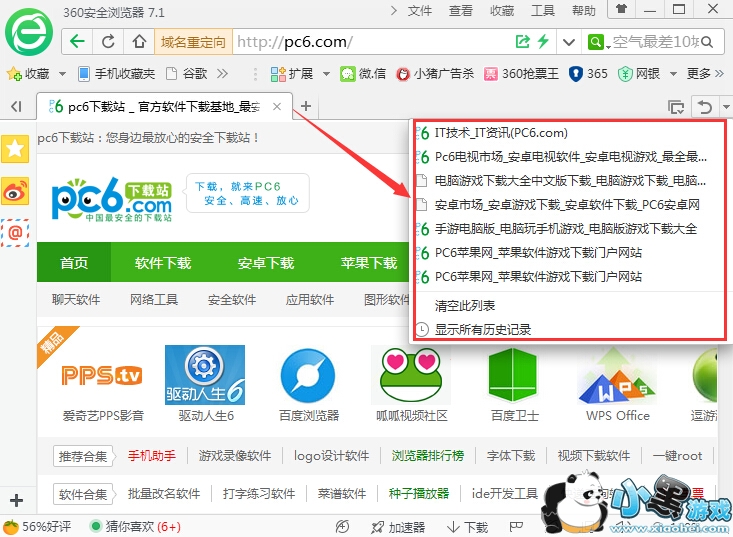This screenshot has height=537, width=733.
Task: Open the 文件 menu
Action: (419, 11)
